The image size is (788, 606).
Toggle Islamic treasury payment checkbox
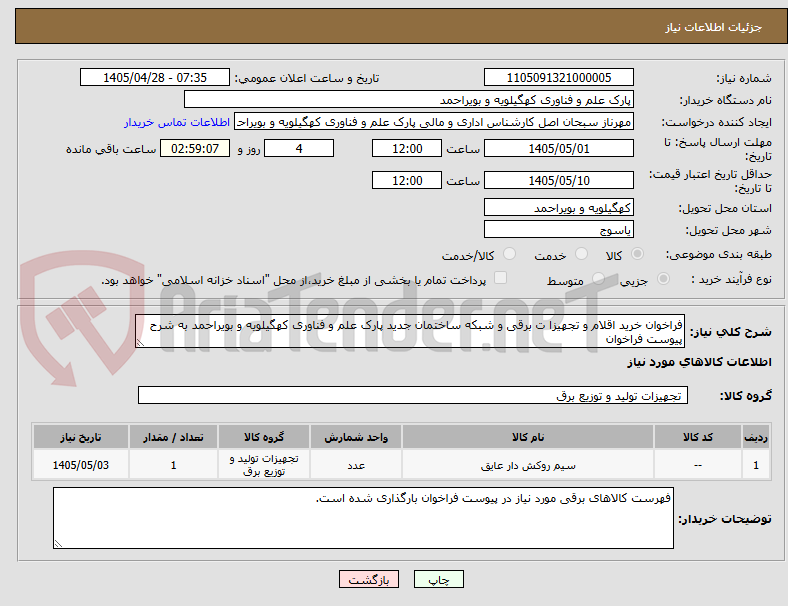pos(501,278)
